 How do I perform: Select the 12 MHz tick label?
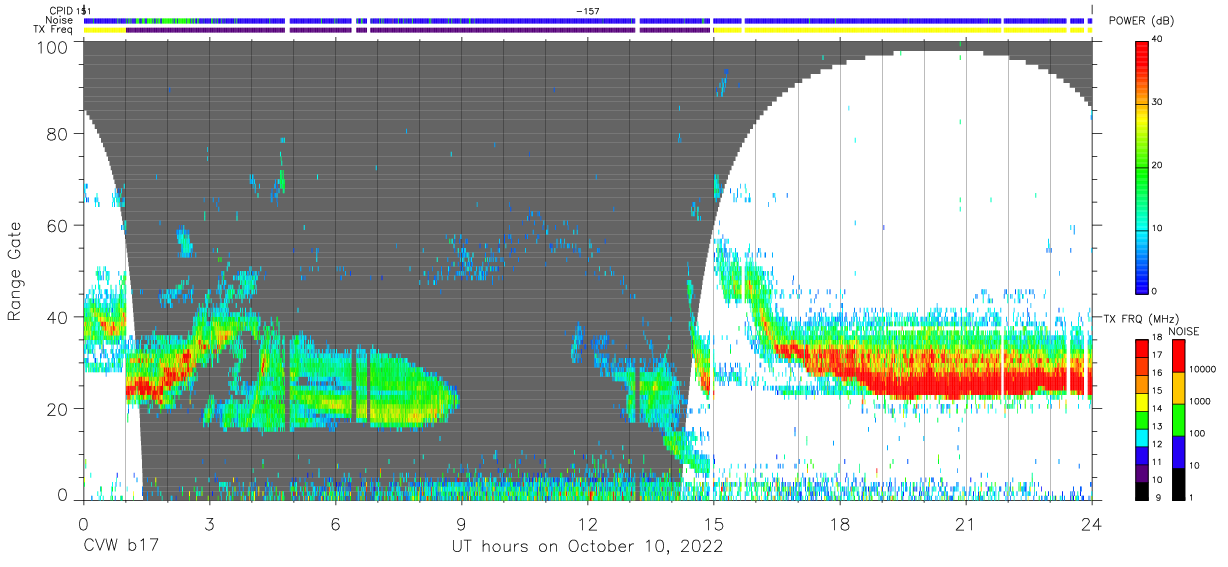[1156, 444]
